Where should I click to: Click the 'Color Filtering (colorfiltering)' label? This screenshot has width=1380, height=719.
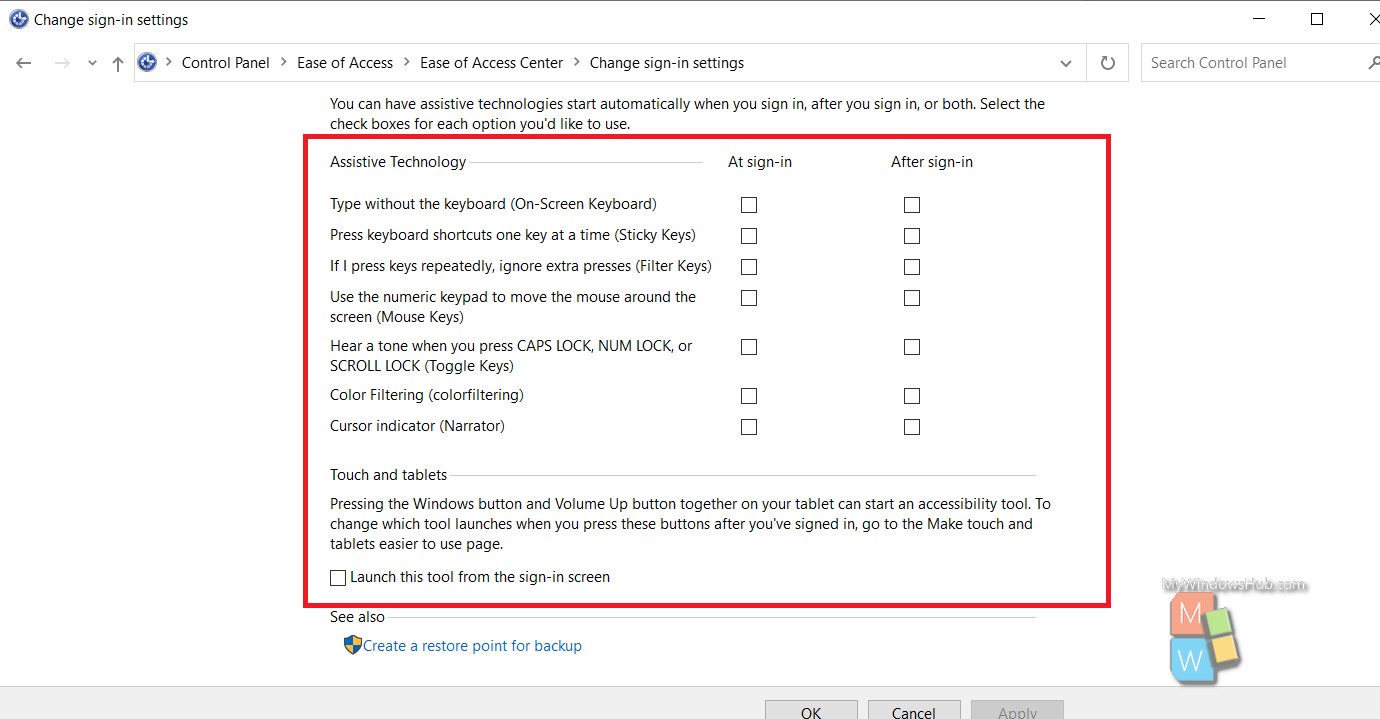[x=427, y=395]
